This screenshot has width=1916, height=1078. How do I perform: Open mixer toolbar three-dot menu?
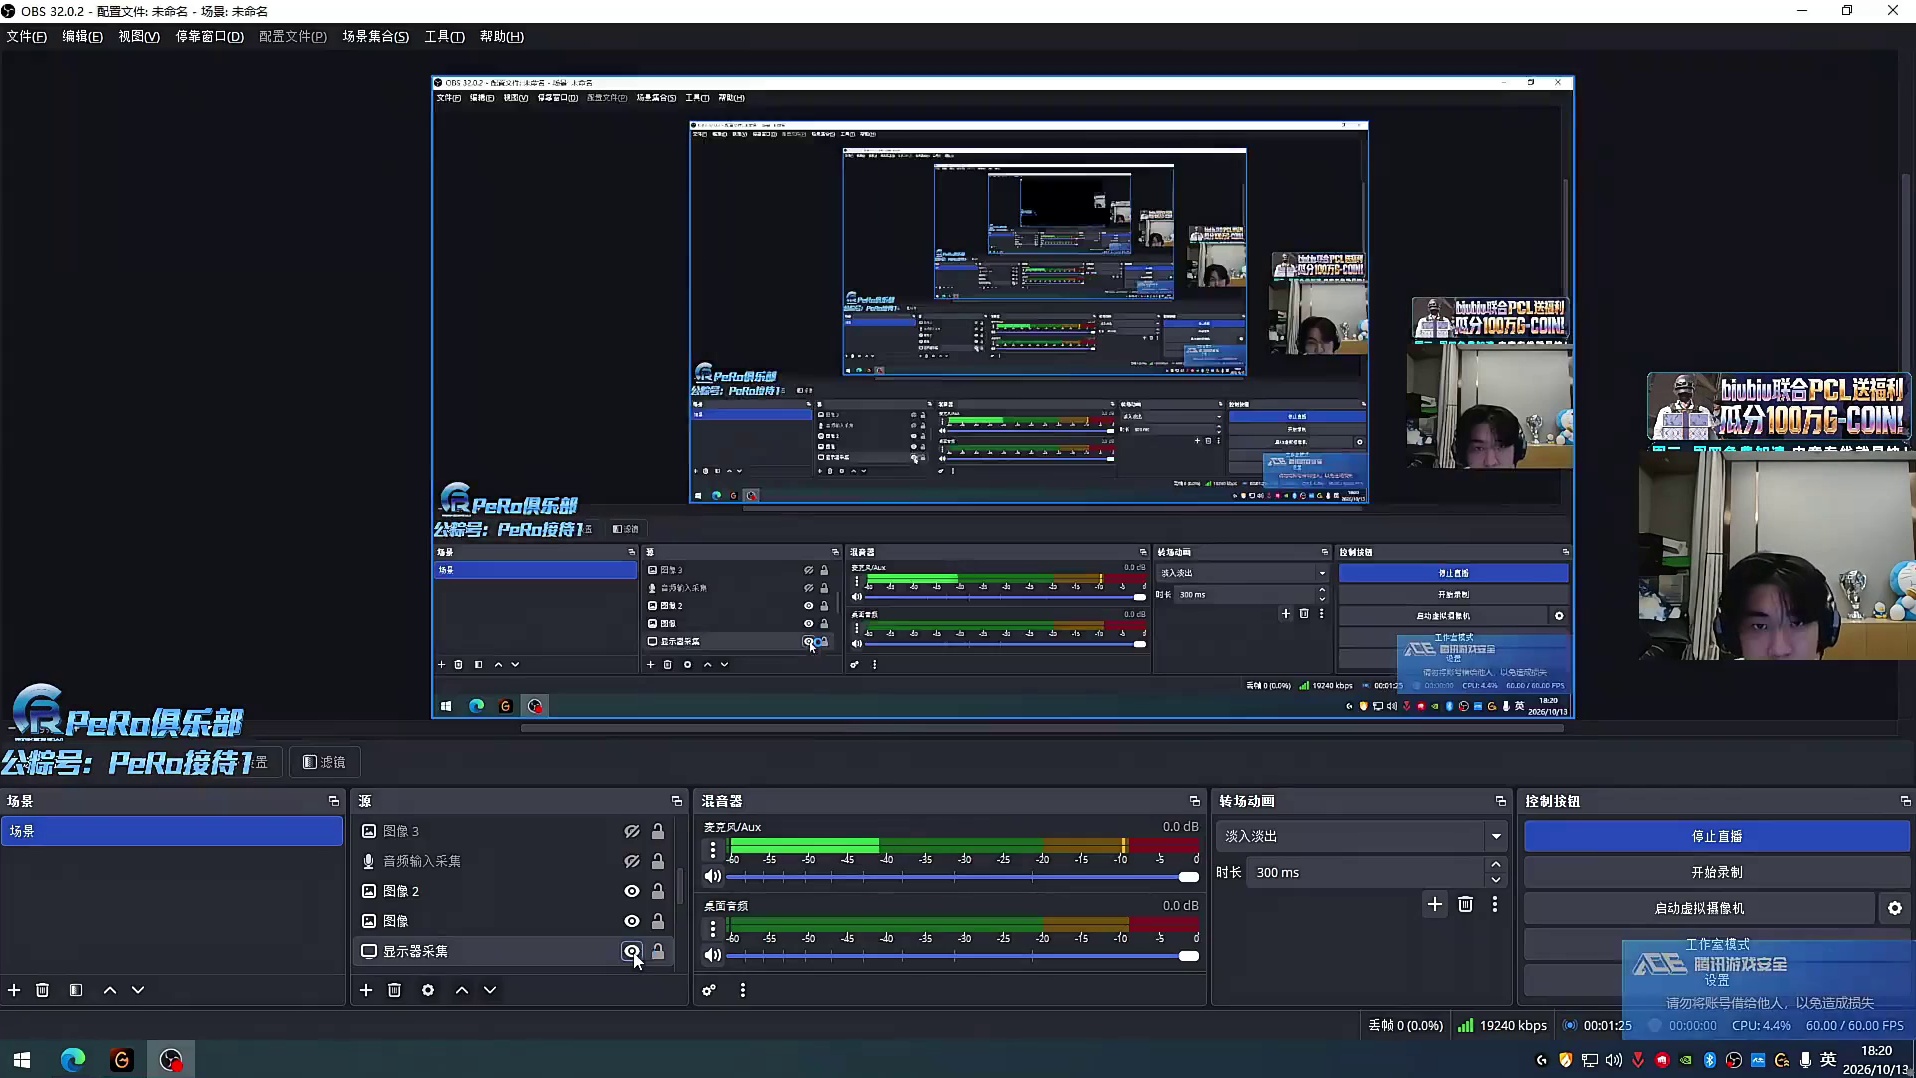(742, 990)
